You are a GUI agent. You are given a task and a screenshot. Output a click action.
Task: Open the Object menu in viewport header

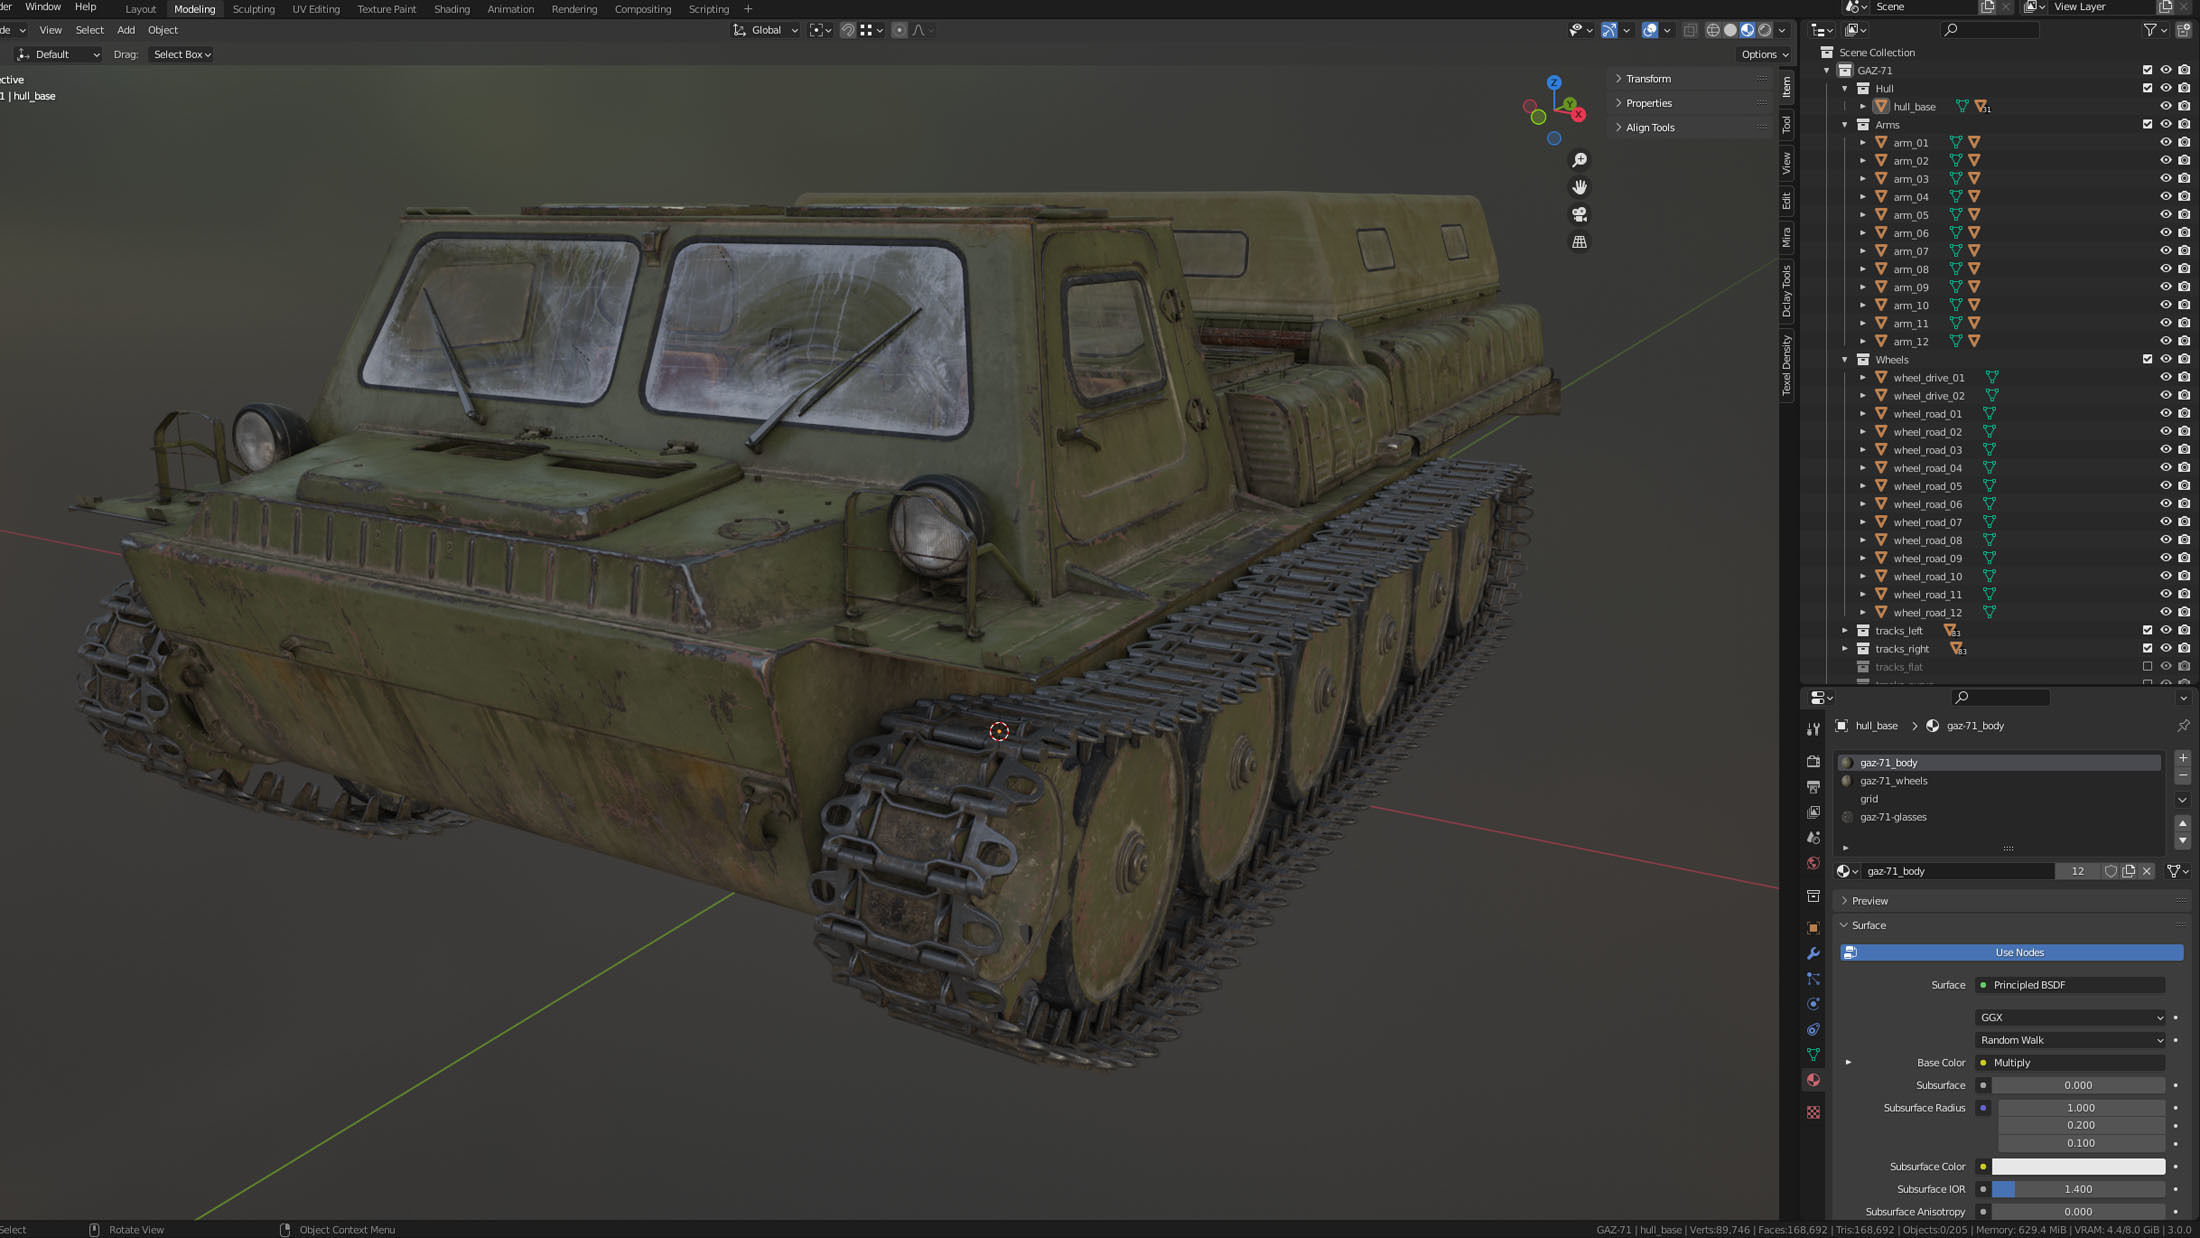point(162,30)
